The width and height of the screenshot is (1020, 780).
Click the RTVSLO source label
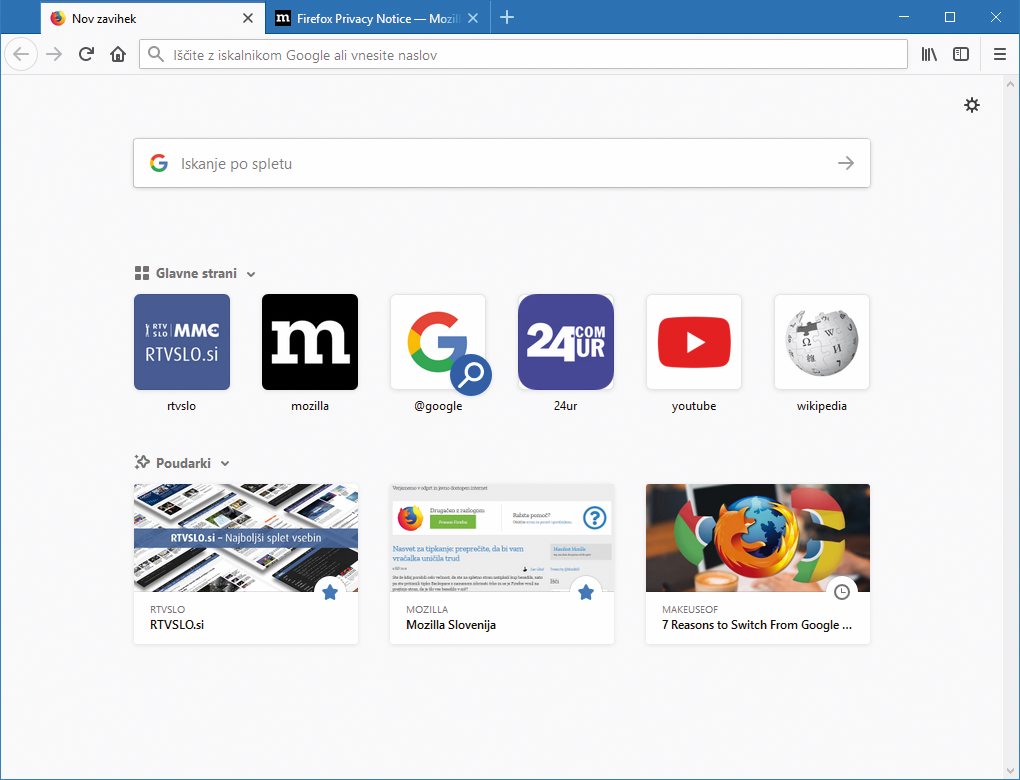click(167, 610)
